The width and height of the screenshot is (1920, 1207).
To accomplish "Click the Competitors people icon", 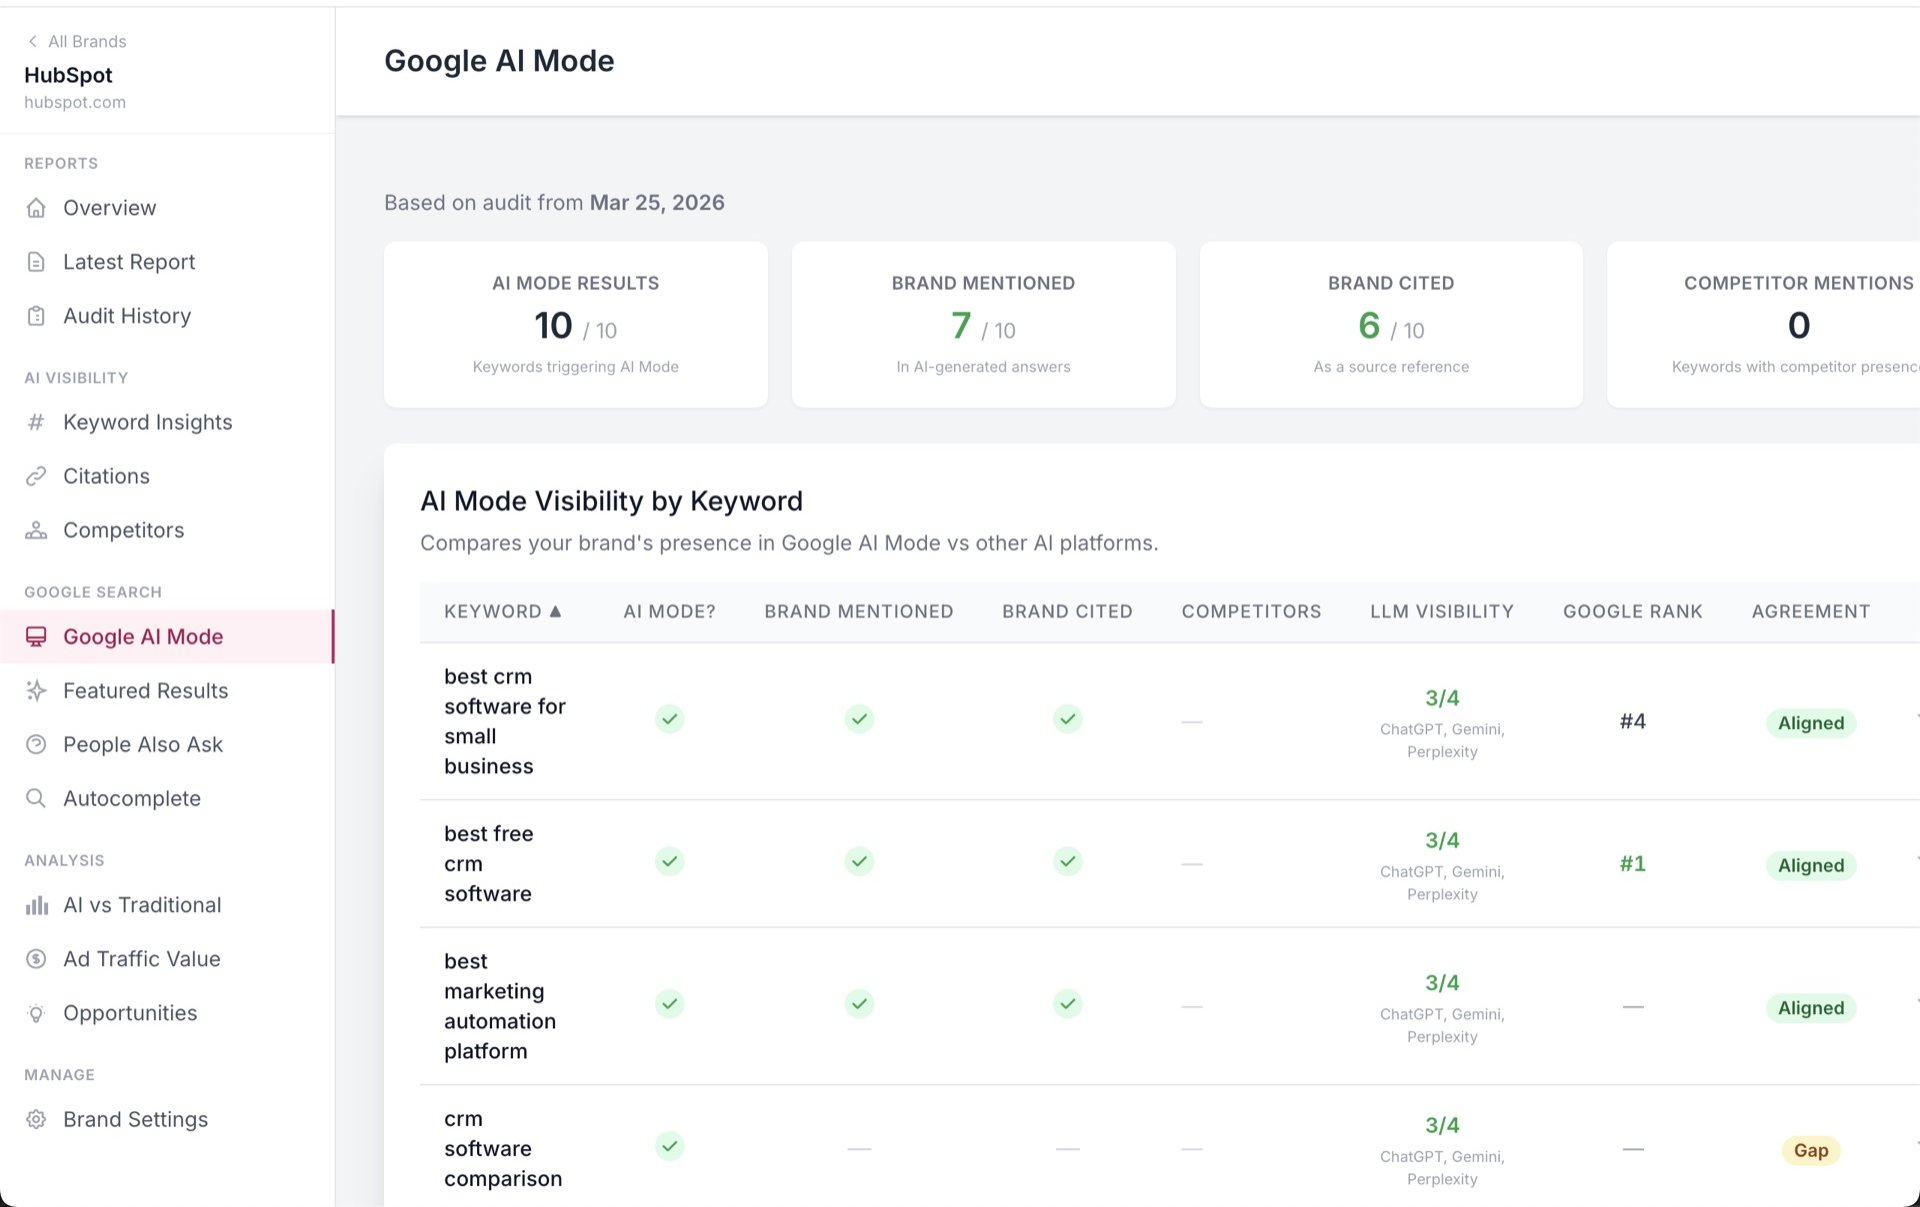I will click(36, 530).
